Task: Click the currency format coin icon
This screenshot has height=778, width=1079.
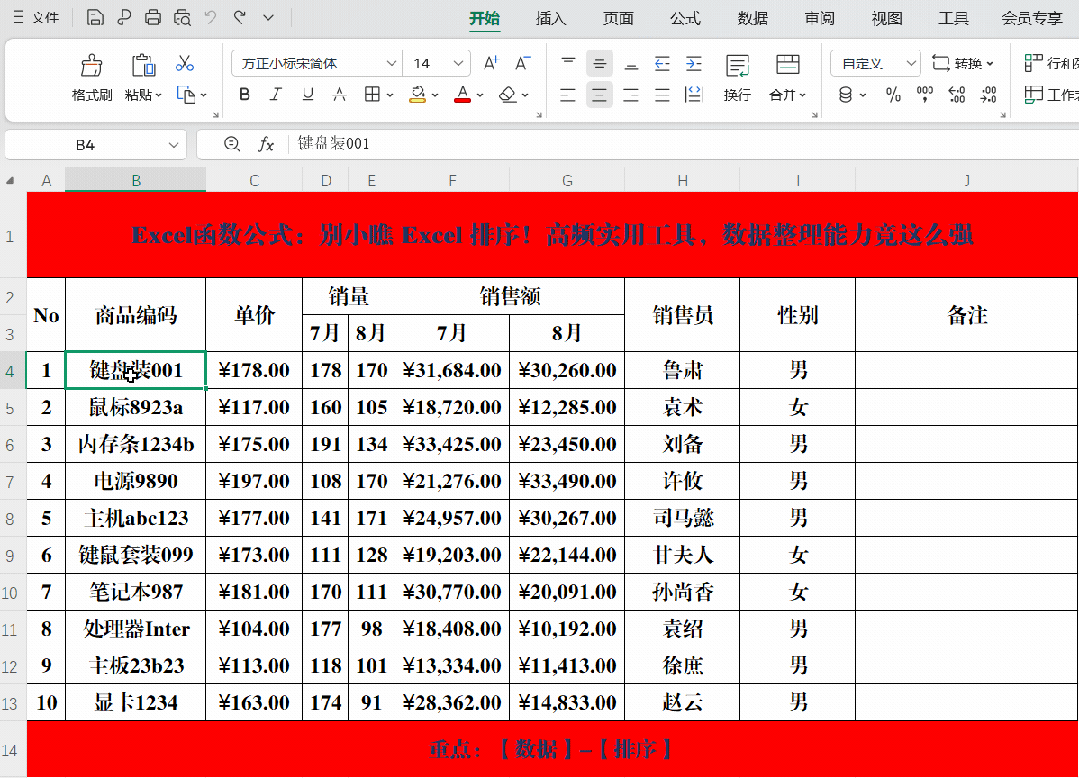Action: 846,94
